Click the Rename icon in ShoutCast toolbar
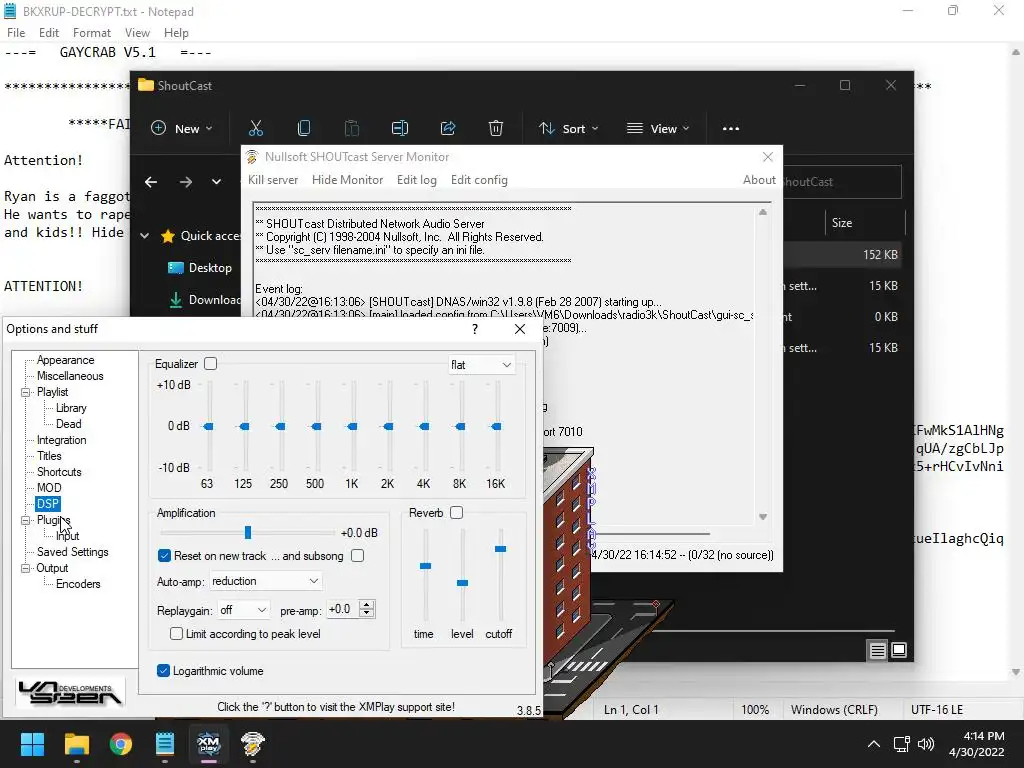Image resolution: width=1024 pixels, height=768 pixels. (400, 129)
